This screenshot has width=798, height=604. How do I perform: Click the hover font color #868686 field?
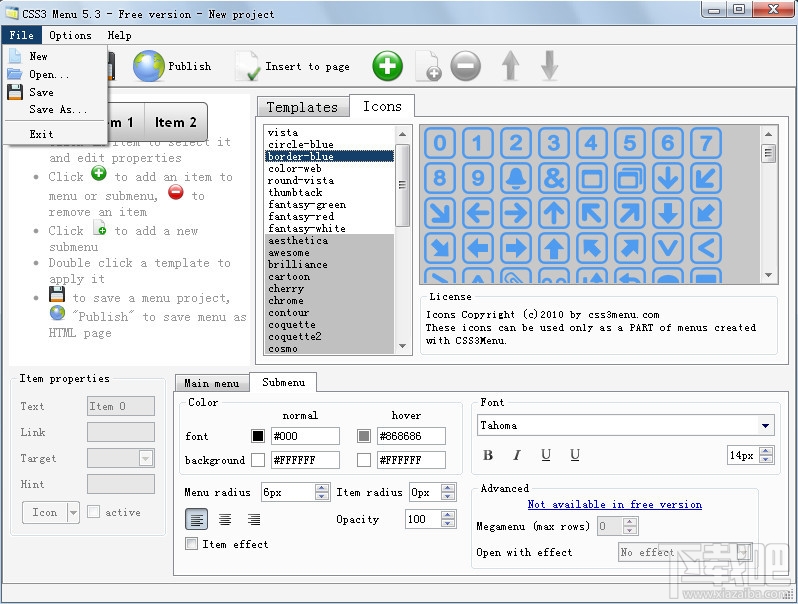[411, 436]
